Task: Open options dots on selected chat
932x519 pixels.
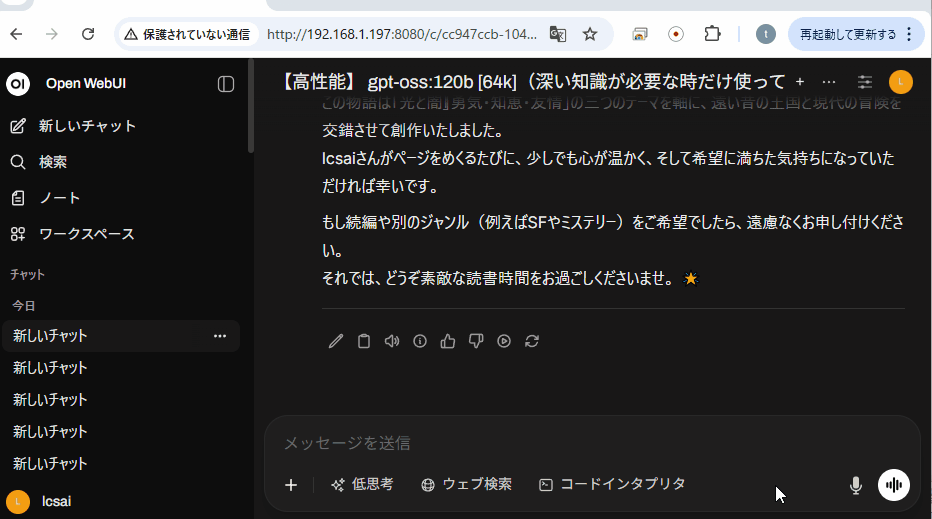Action: pos(220,336)
